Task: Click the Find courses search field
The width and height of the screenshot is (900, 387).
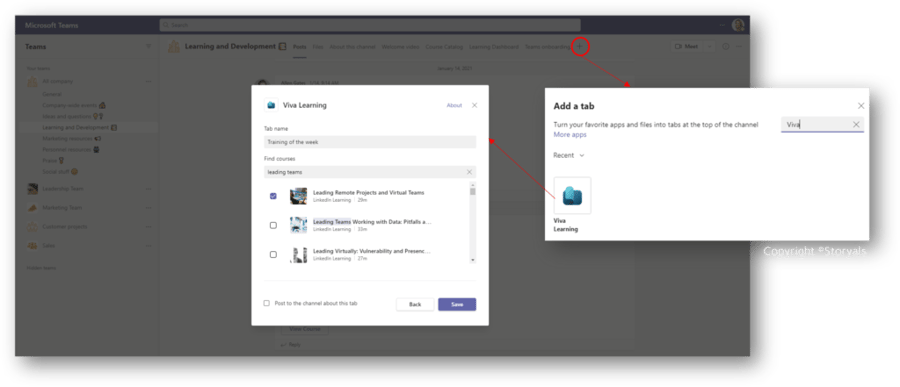Action: (x=370, y=172)
